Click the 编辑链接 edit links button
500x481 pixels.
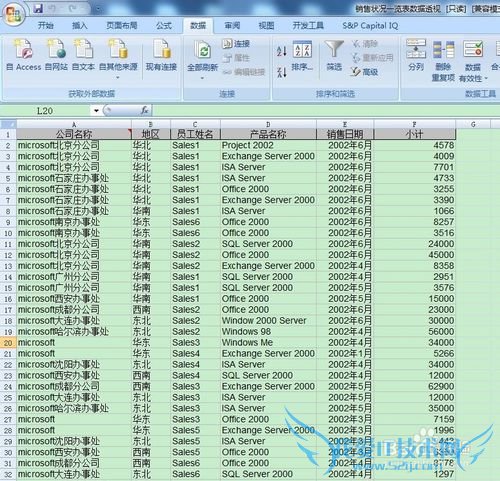[x=244, y=72]
